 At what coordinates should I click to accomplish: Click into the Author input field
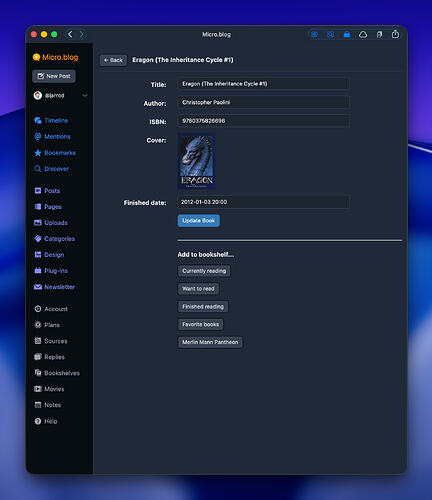[263, 102]
